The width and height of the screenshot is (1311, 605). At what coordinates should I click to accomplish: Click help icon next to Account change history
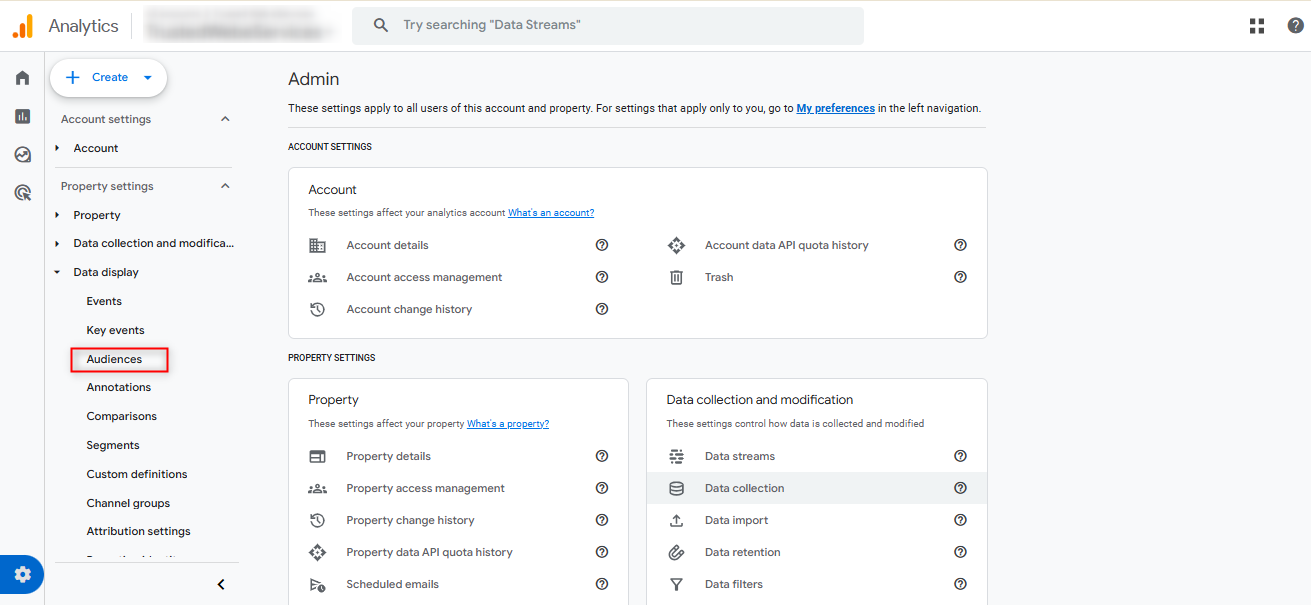(x=602, y=309)
